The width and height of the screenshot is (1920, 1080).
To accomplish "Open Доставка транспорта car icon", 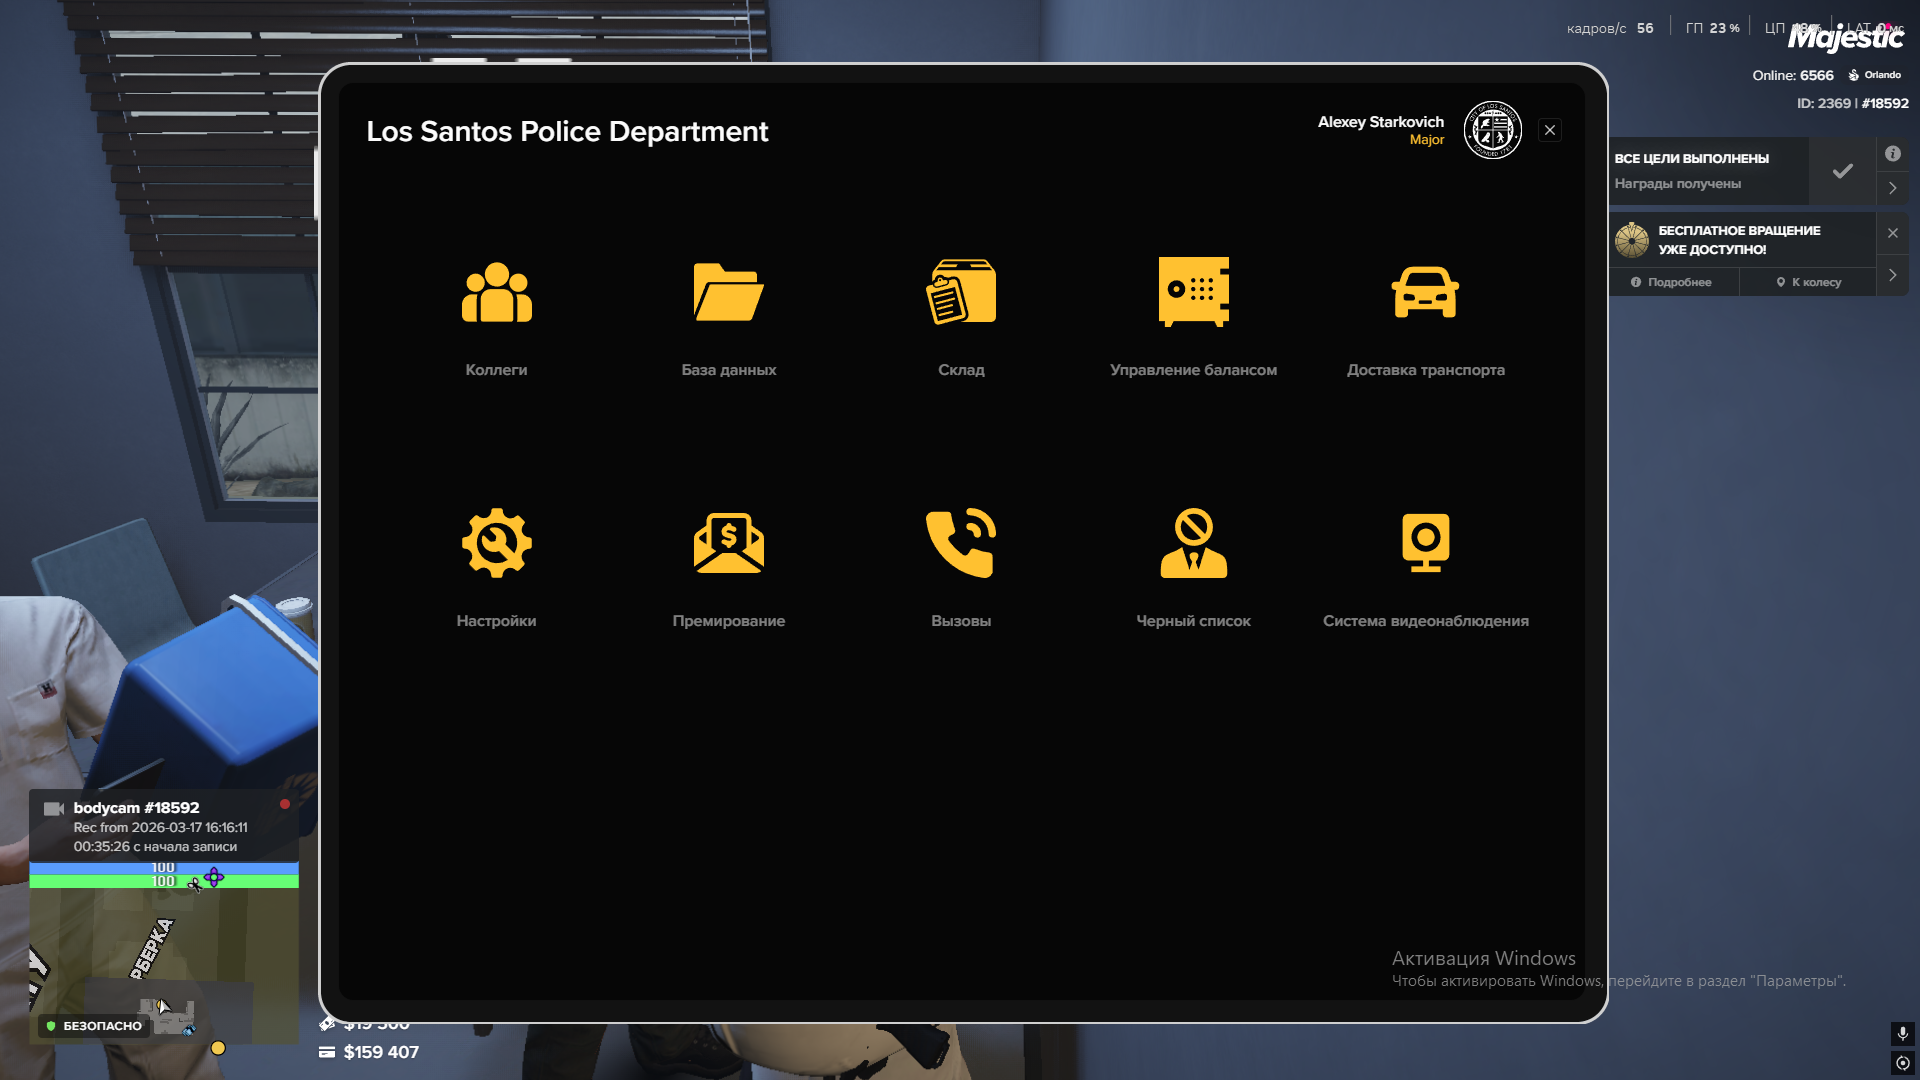I will 1425,293.
